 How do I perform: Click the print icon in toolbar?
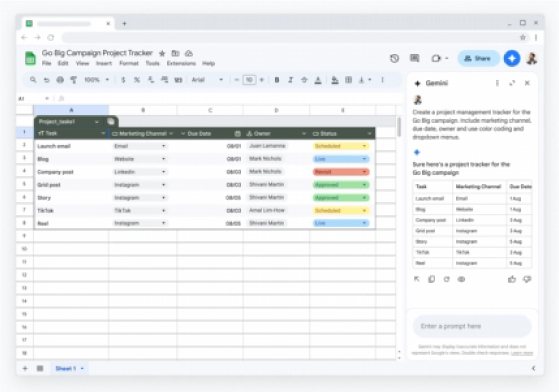(x=60, y=80)
